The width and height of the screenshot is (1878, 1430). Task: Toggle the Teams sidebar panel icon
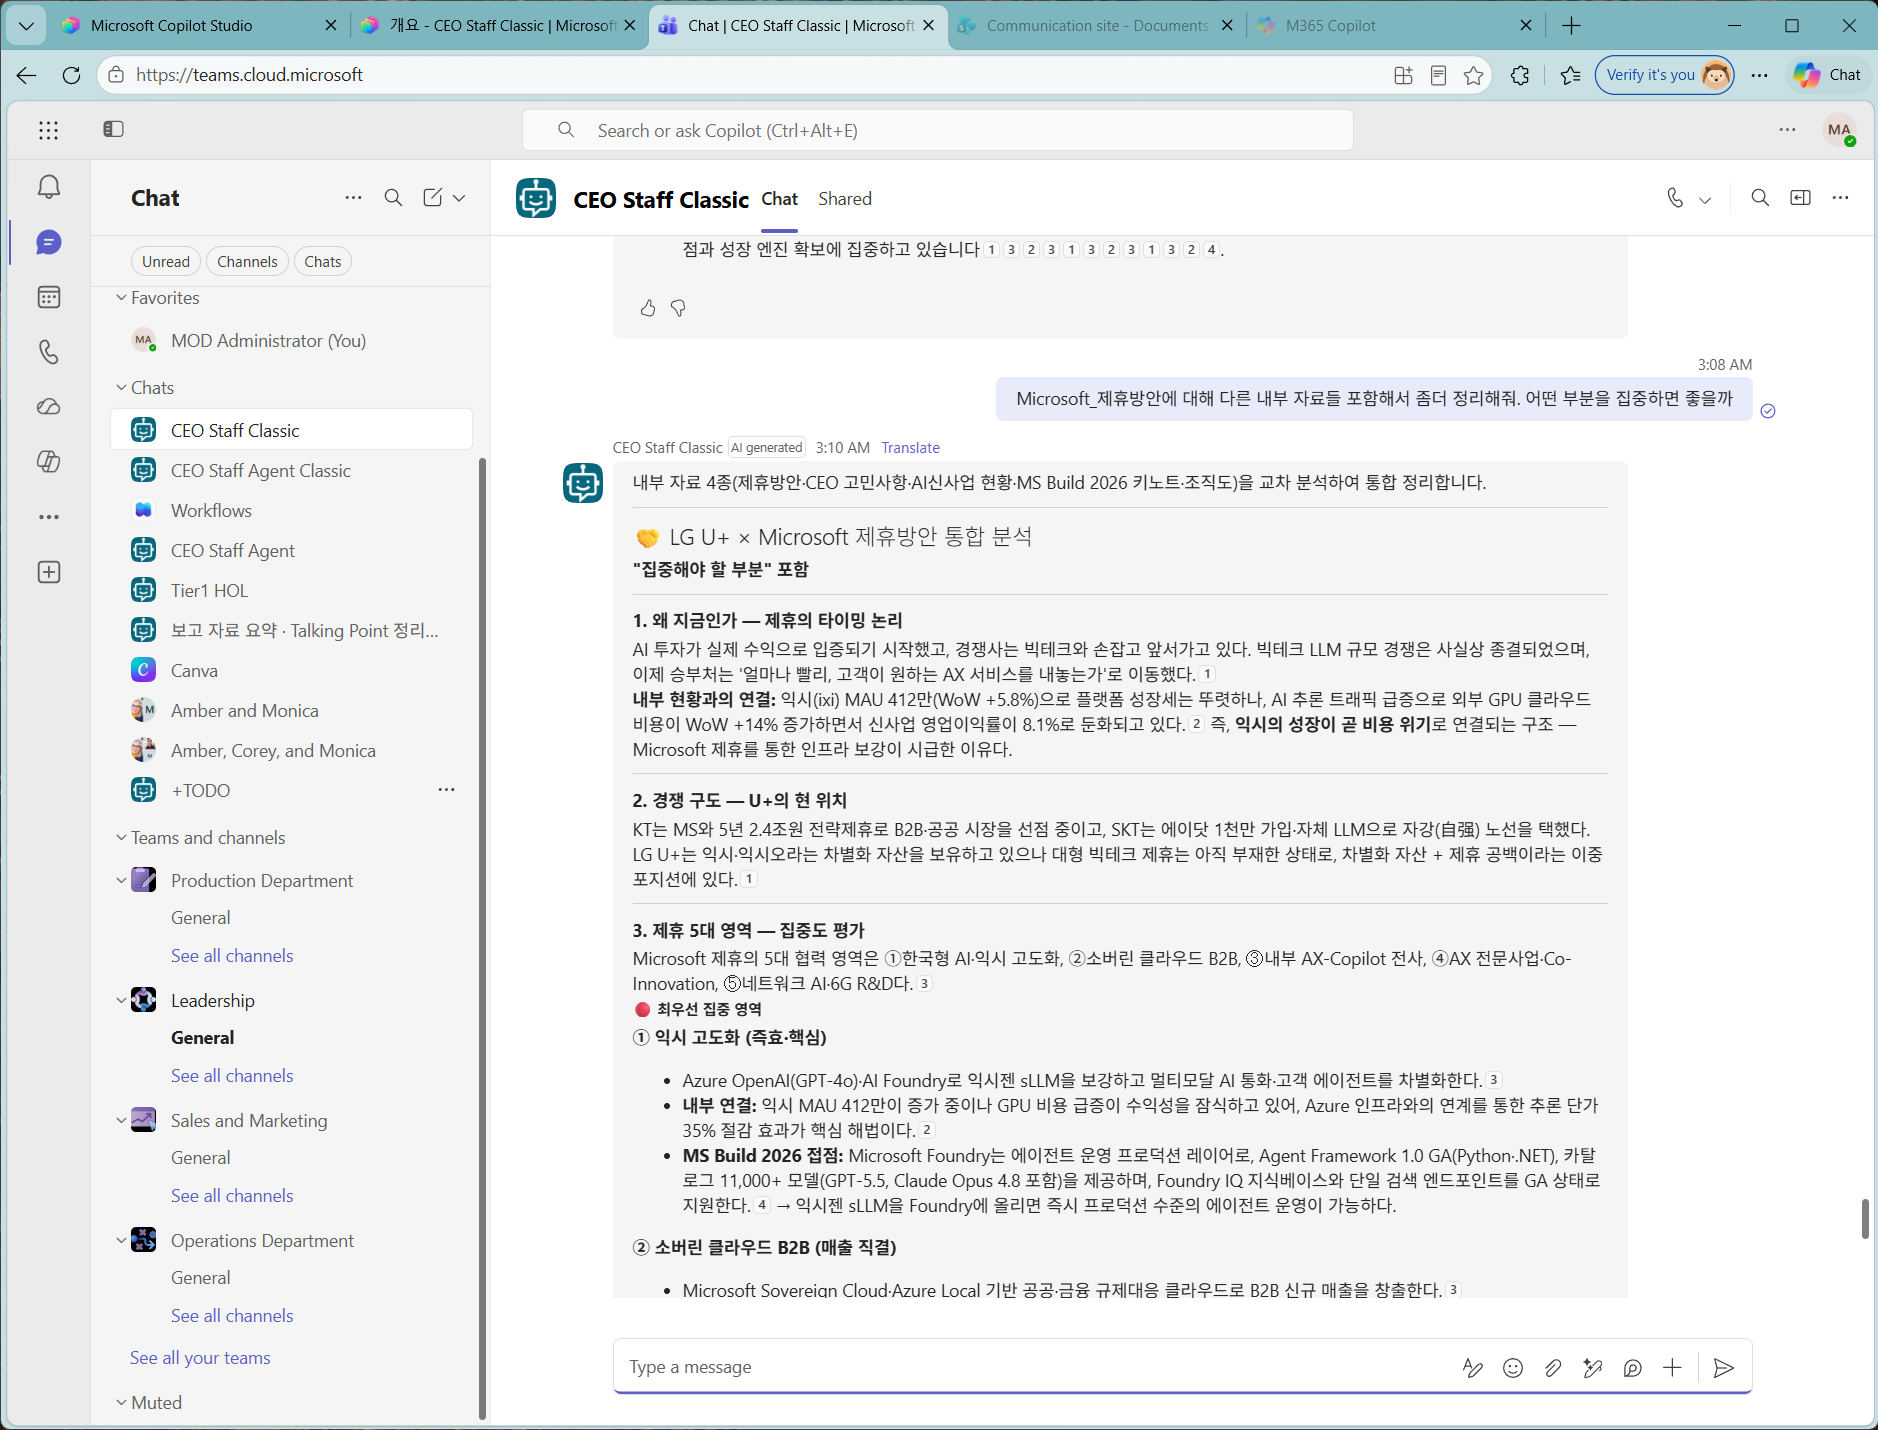(113, 129)
